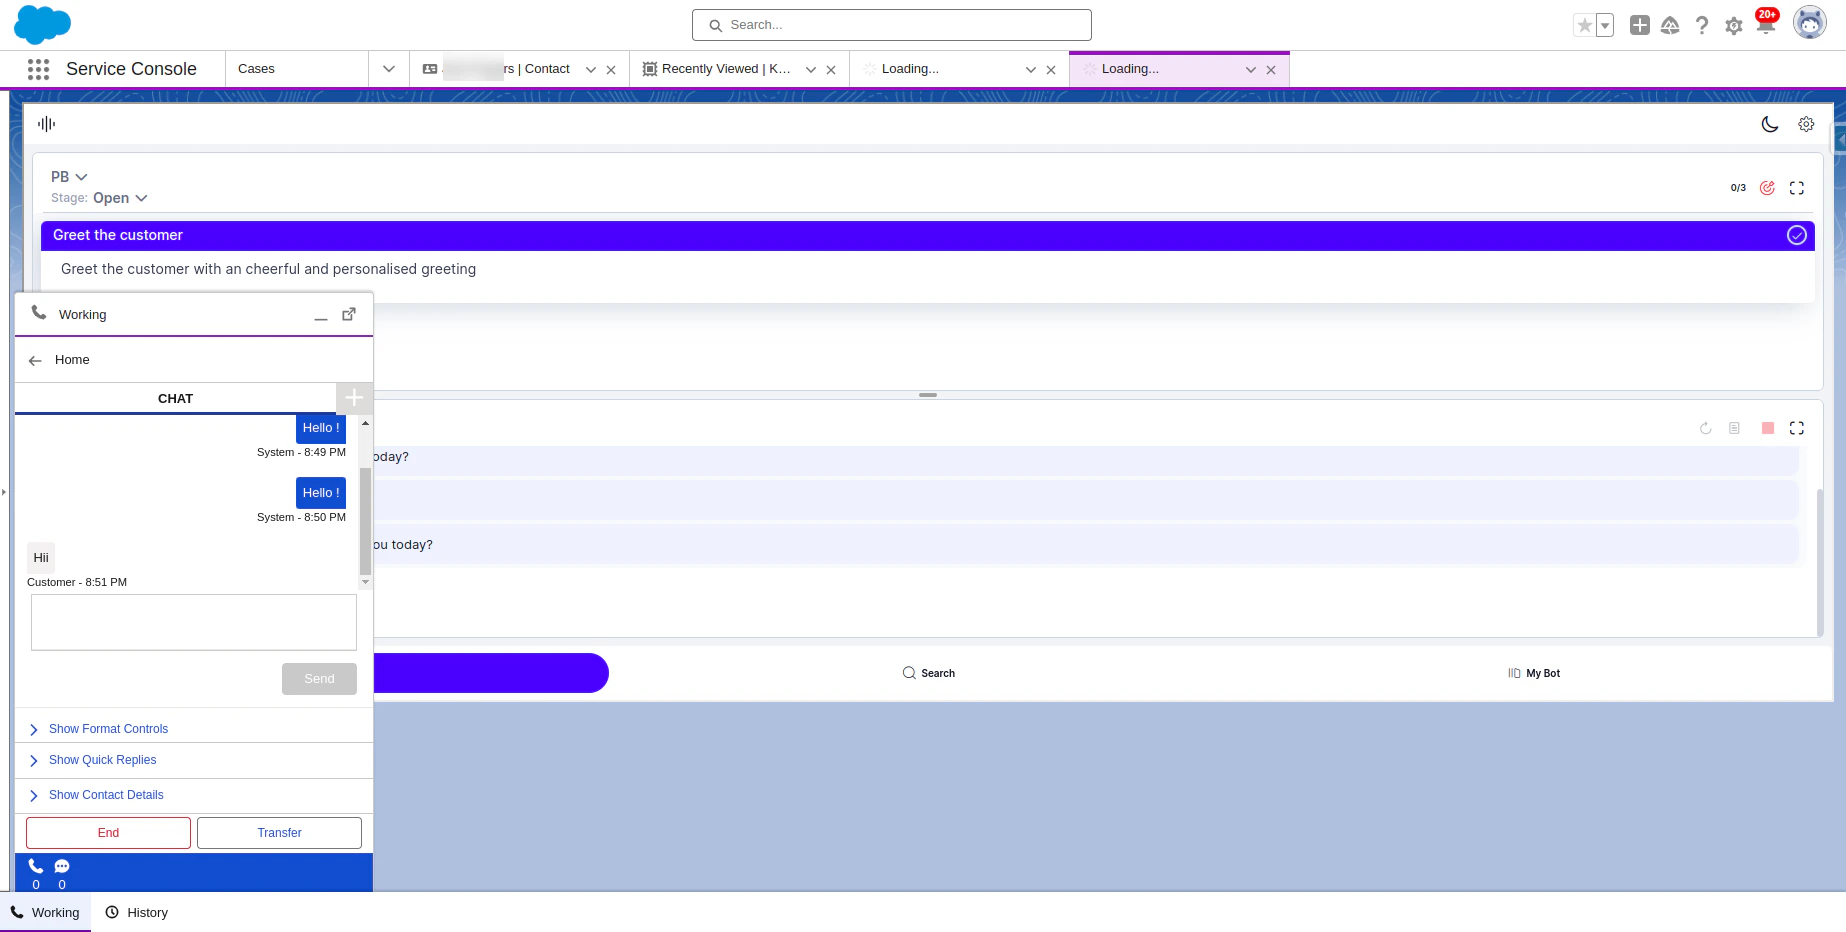Open the Cases tab
The image size is (1846, 932).
(x=256, y=69)
